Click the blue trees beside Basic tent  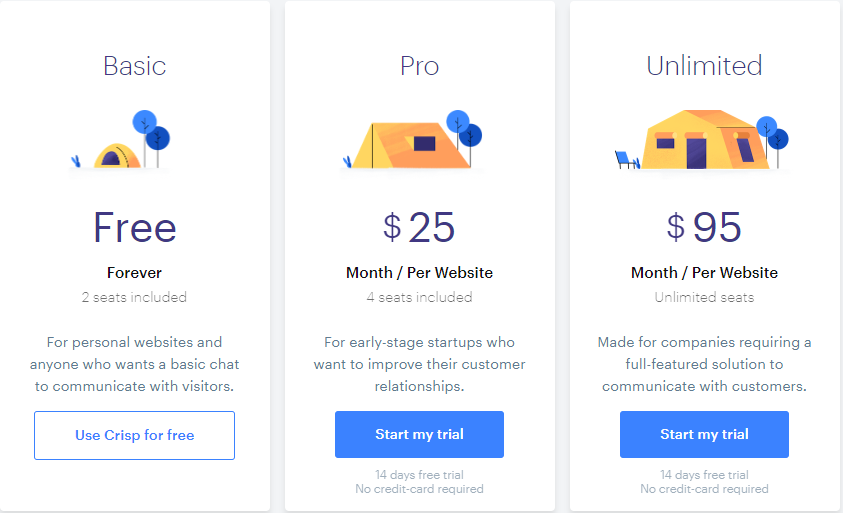pos(151,138)
